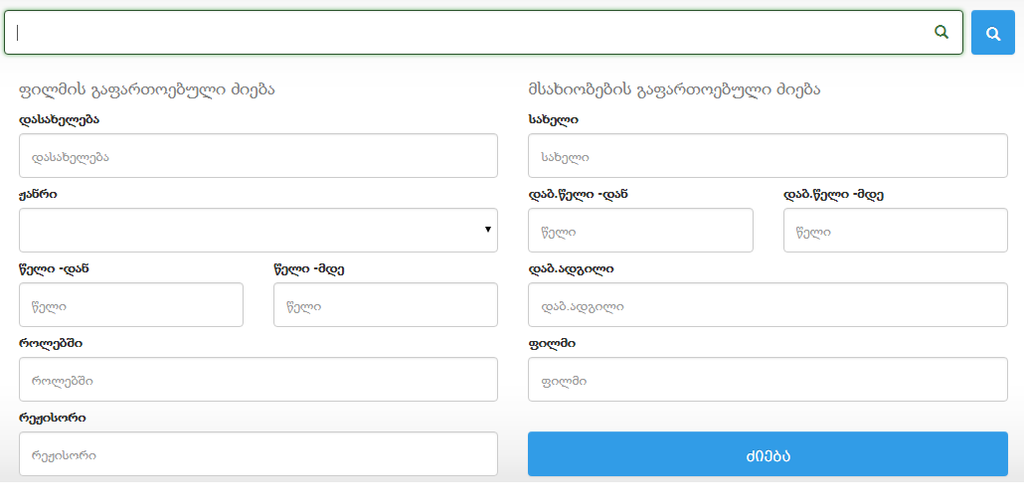The width and height of the screenshot is (1024, 485).
Task: Click the წელი -დან film year-from field
Action: pos(131,305)
